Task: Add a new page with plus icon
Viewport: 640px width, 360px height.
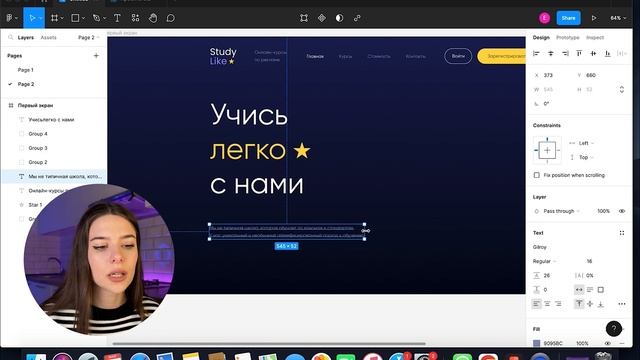Action: (x=96, y=56)
